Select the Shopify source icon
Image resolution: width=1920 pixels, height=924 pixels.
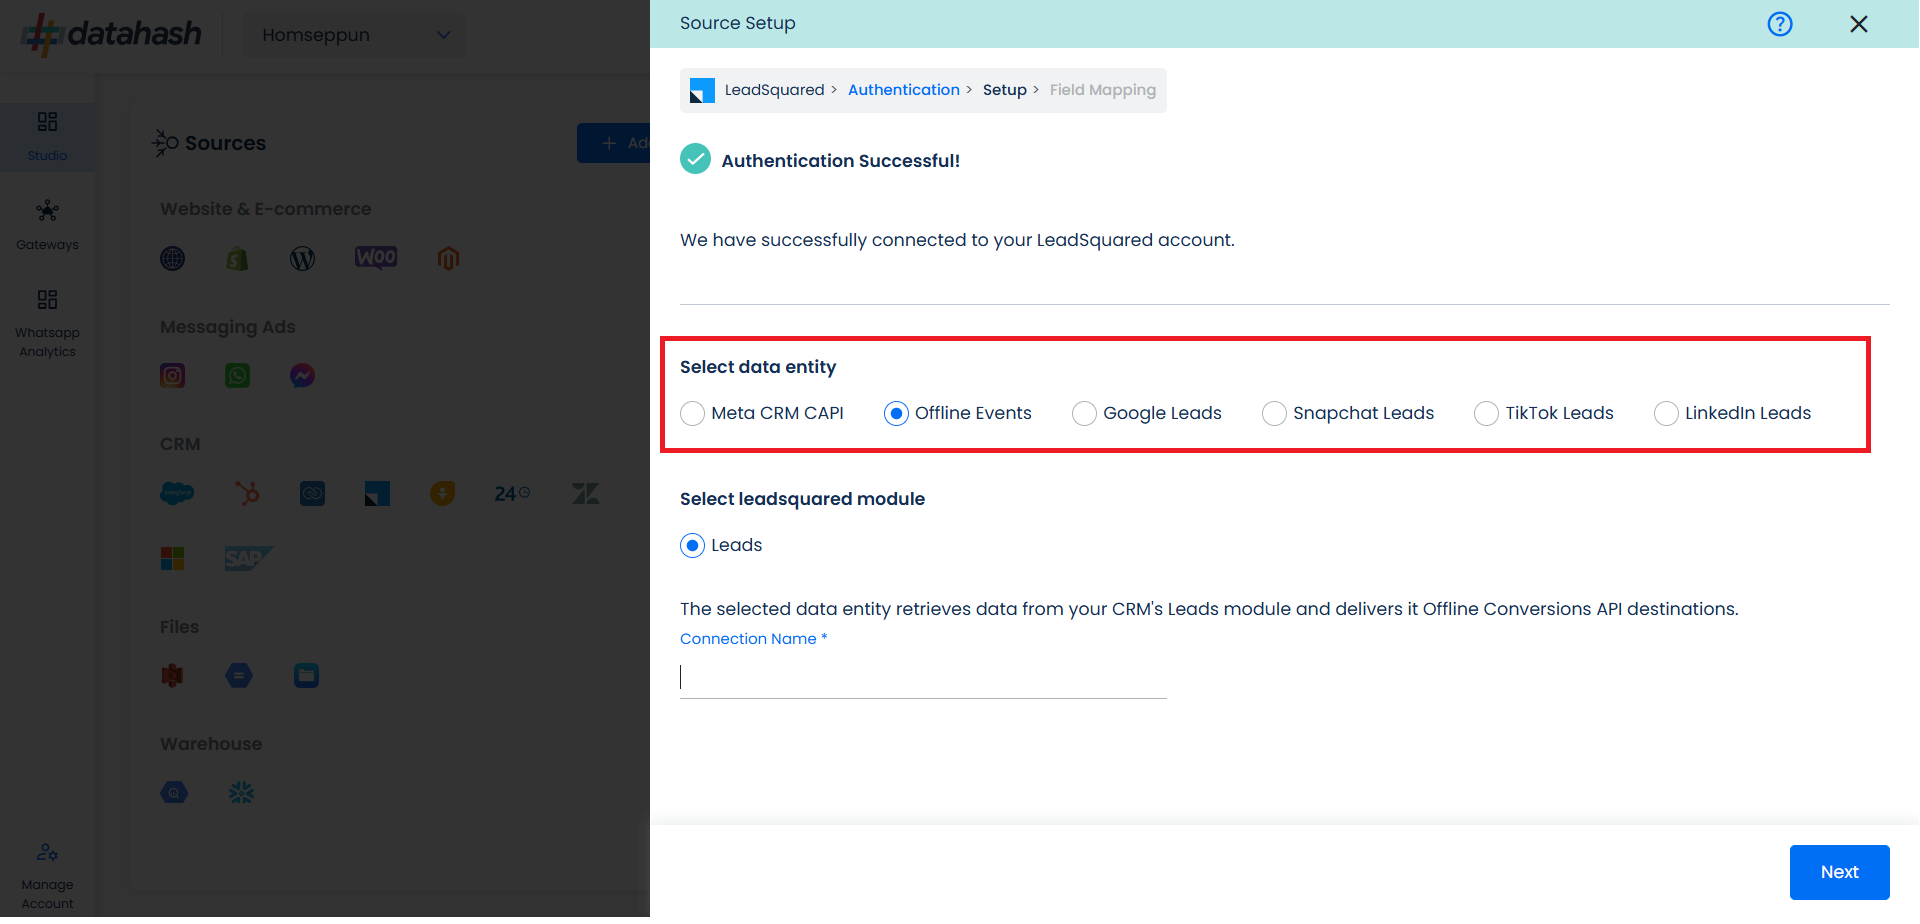[x=237, y=259]
